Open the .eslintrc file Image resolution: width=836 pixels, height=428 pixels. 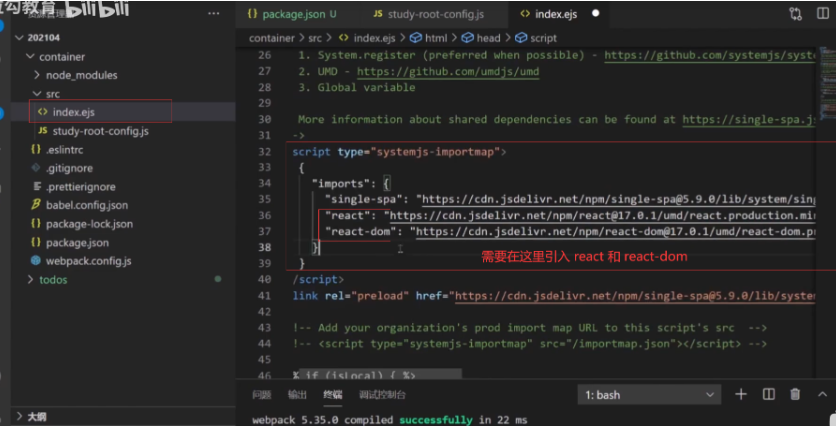pos(64,150)
